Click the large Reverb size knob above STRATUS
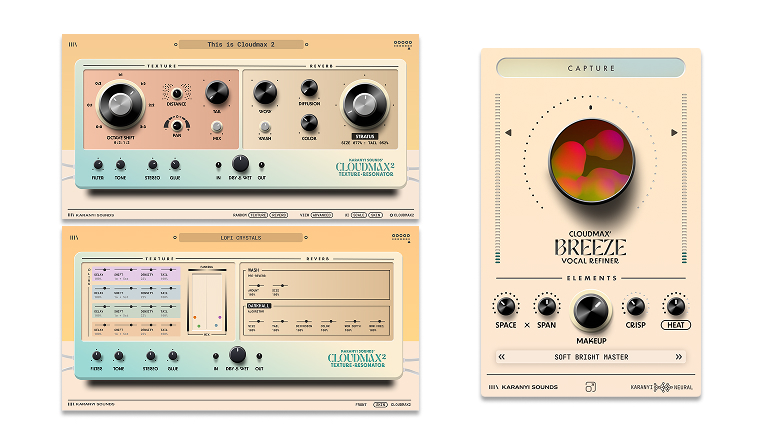This screenshot has height=444, width=763. click(364, 105)
